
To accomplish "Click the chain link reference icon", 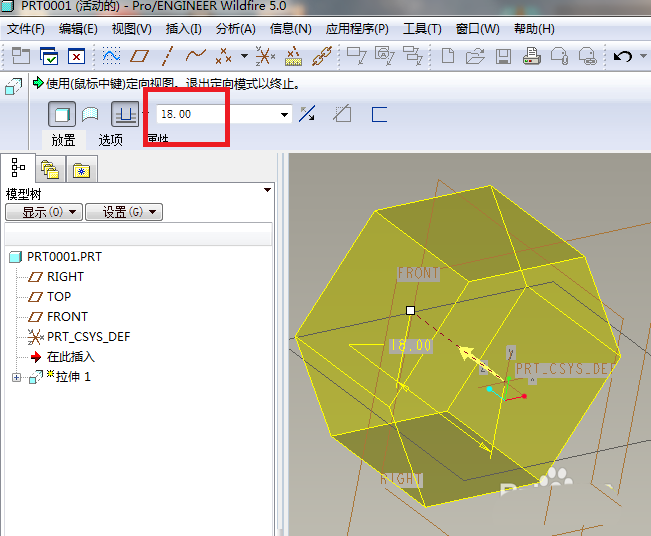I will click(322, 56).
